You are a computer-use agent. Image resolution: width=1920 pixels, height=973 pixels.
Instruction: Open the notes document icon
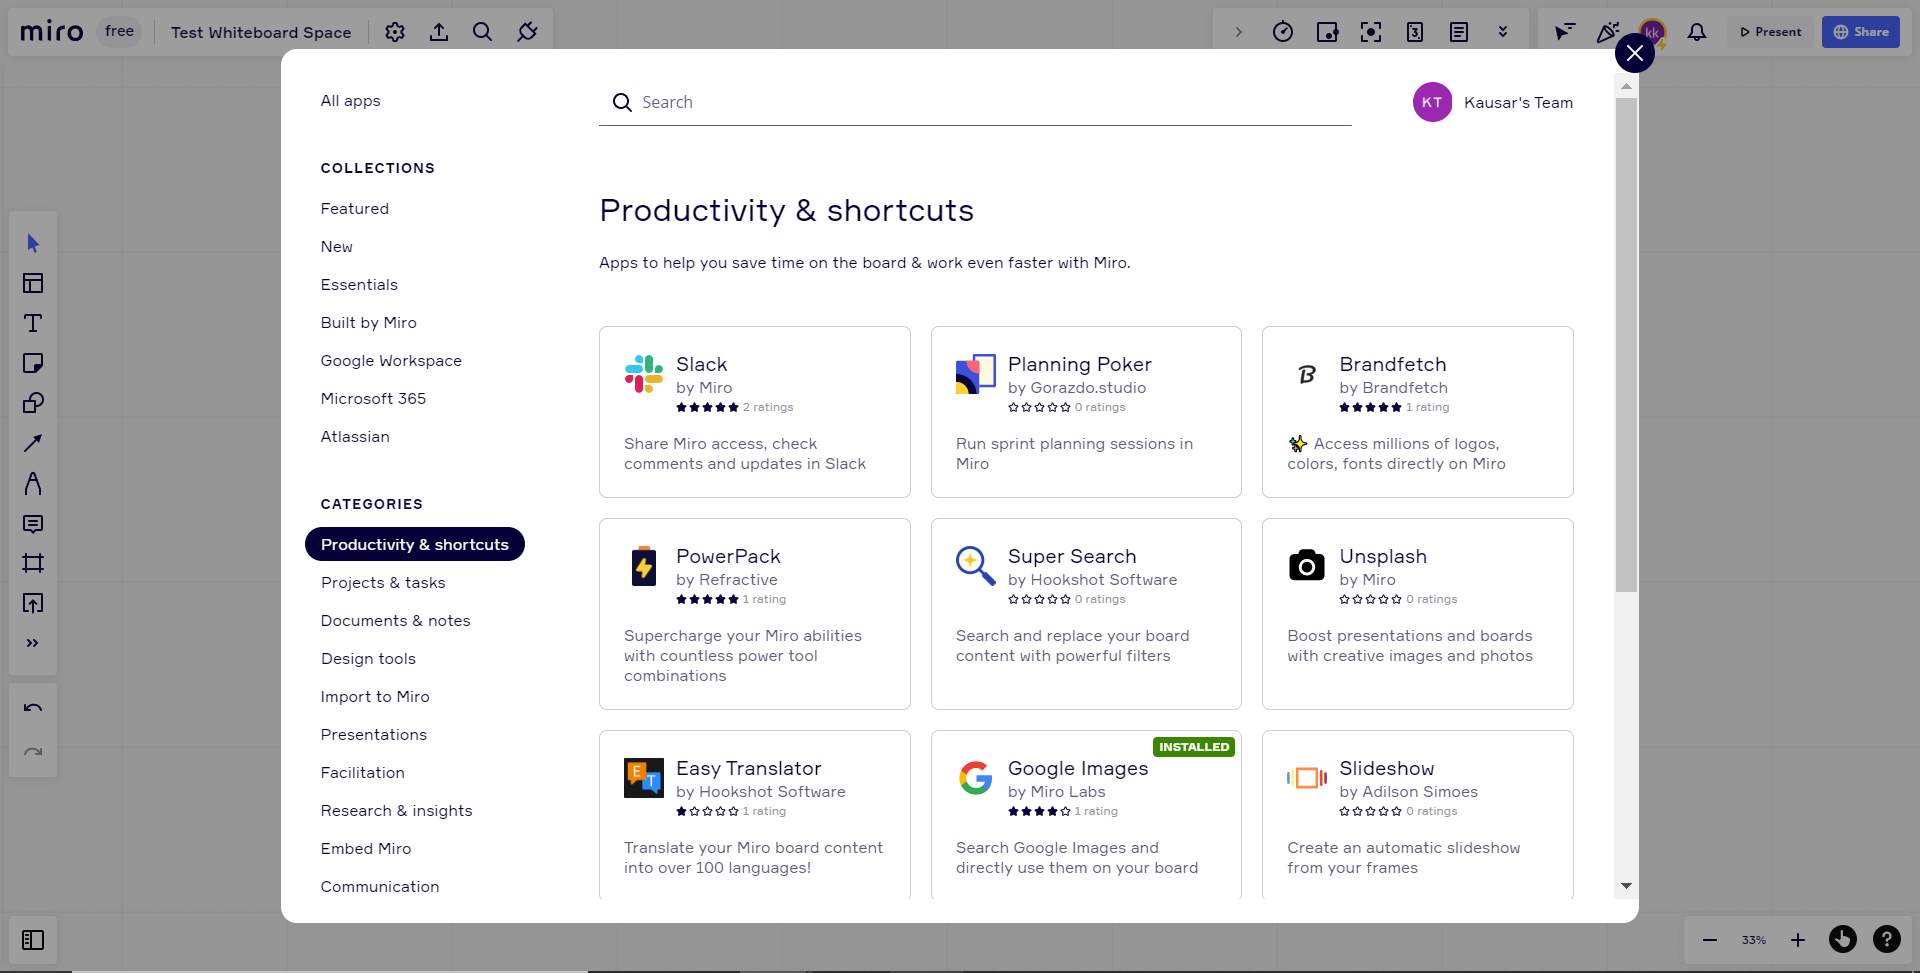pyautogui.click(x=1459, y=32)
